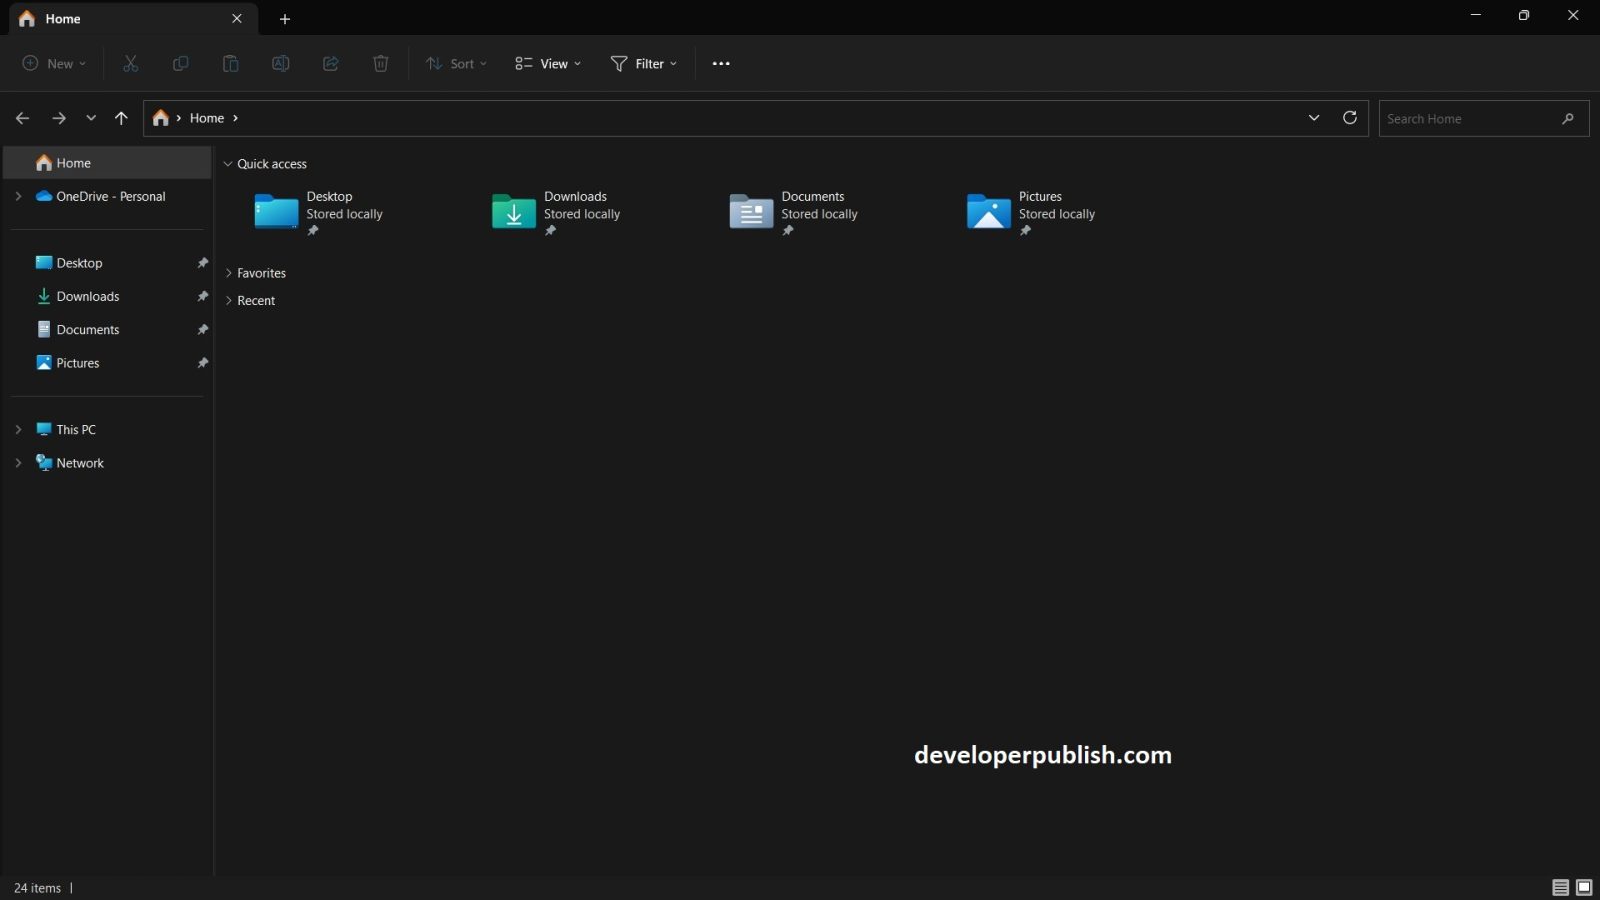Click the New button to create an item
Screen dimensions: 1600x900
click(52, 63)
